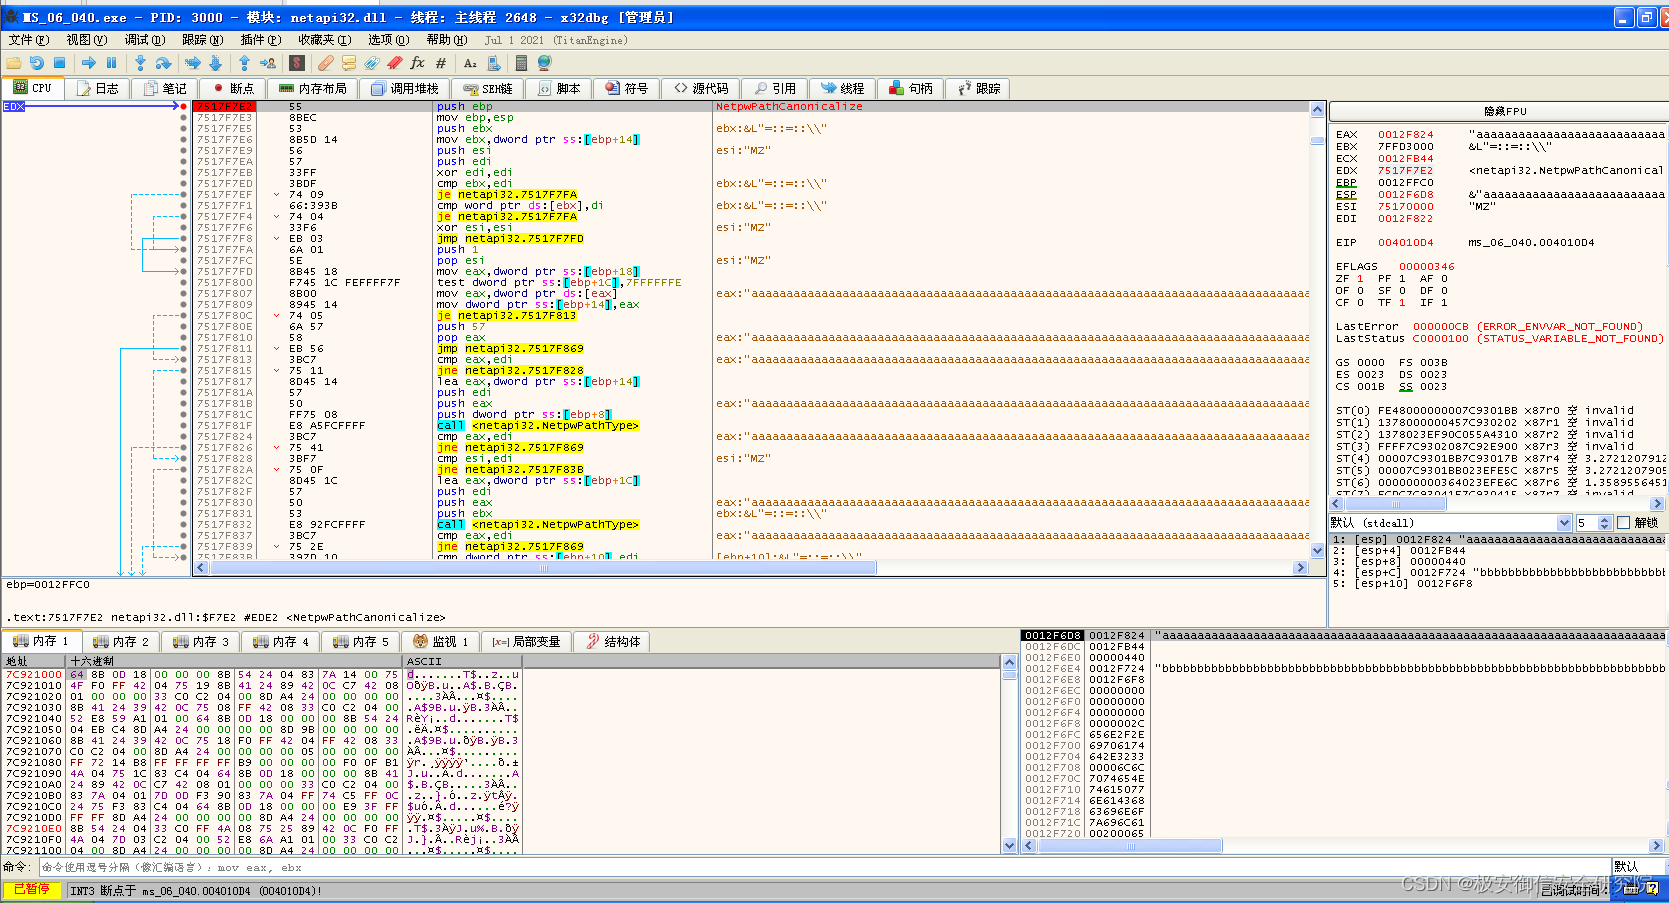Screen dimensions: 1669x903
Task: Click the step over icon
Action: click(x=163, y=63)
